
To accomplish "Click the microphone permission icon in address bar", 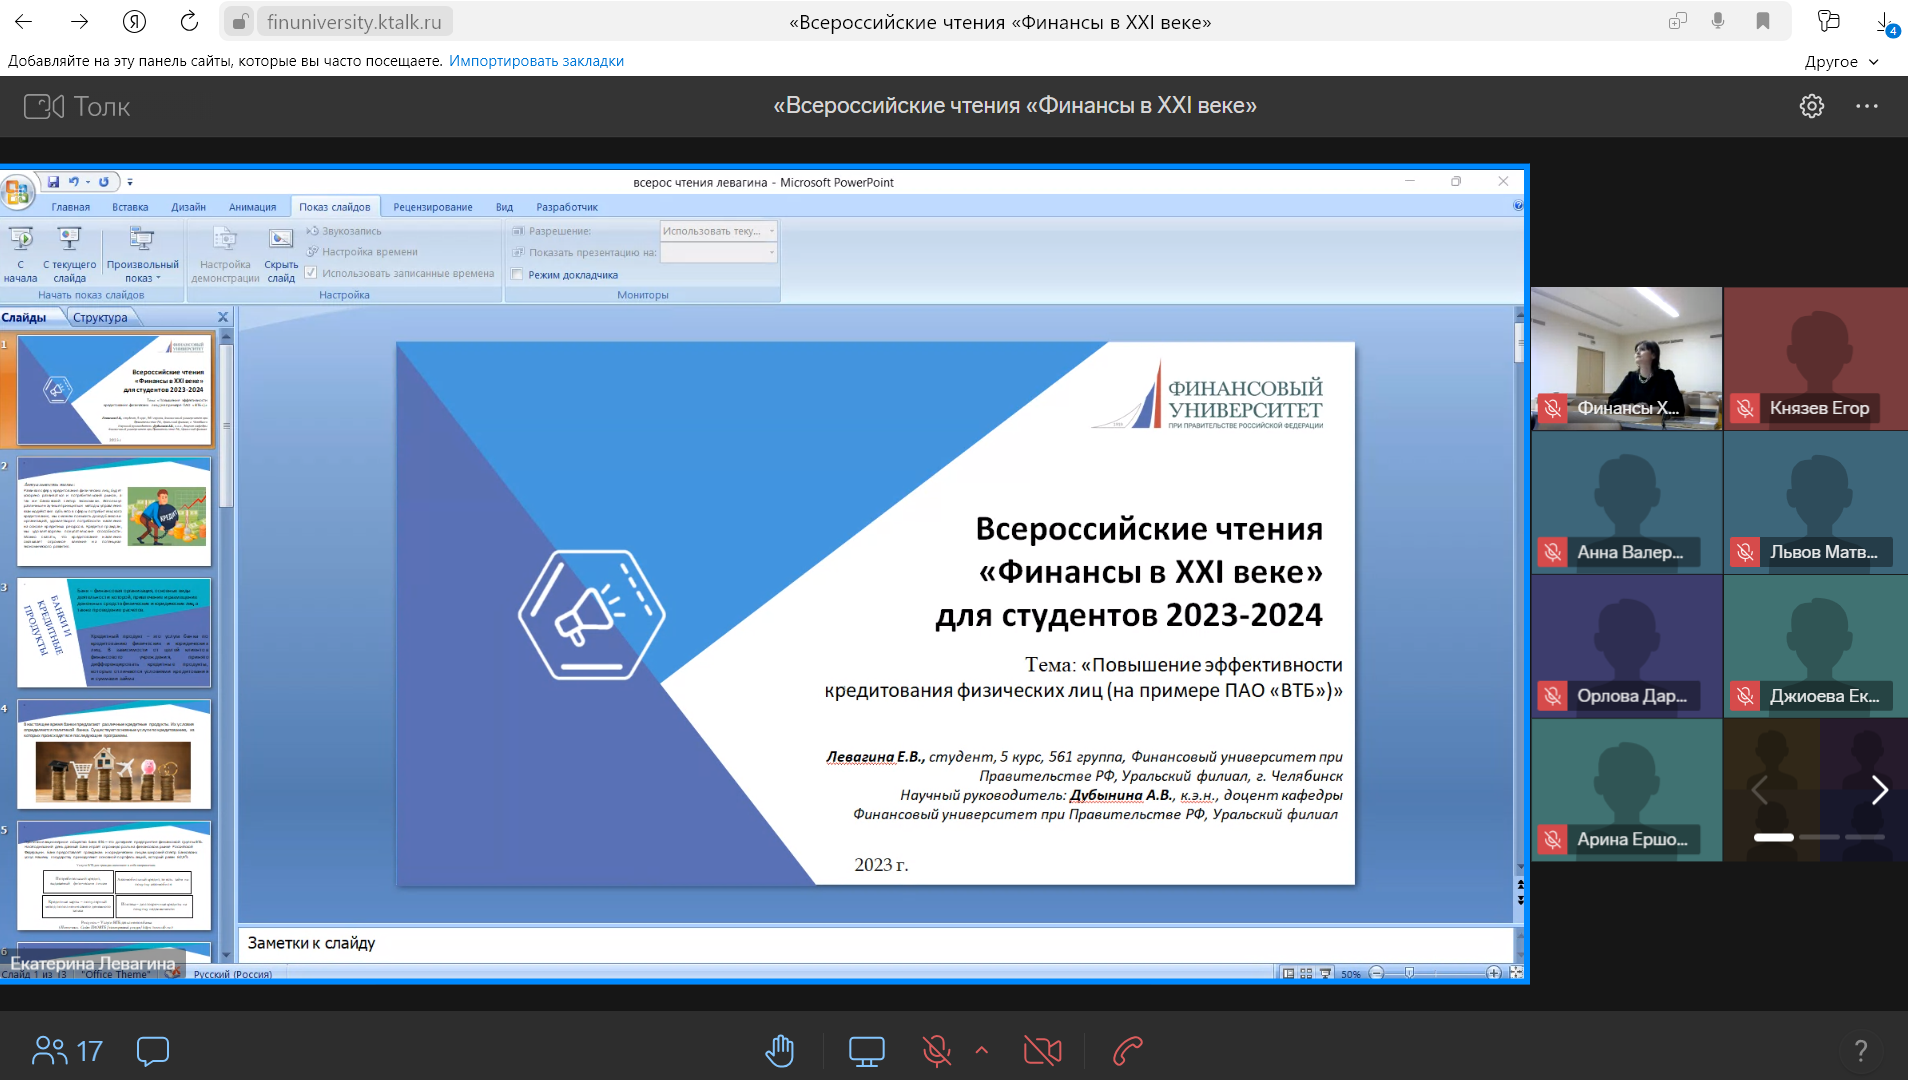I will coord(1718,21).
